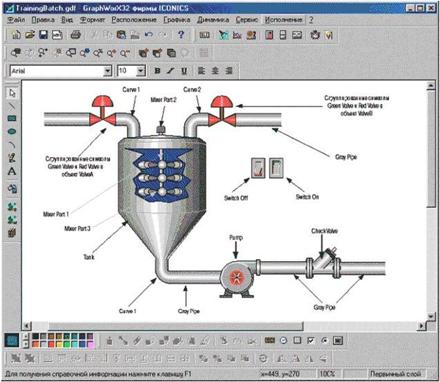The width and height of the screenshot is (440, 382).
Task: Open the Сервис menu
Action: pyautogui.click(x=247, y=20)
